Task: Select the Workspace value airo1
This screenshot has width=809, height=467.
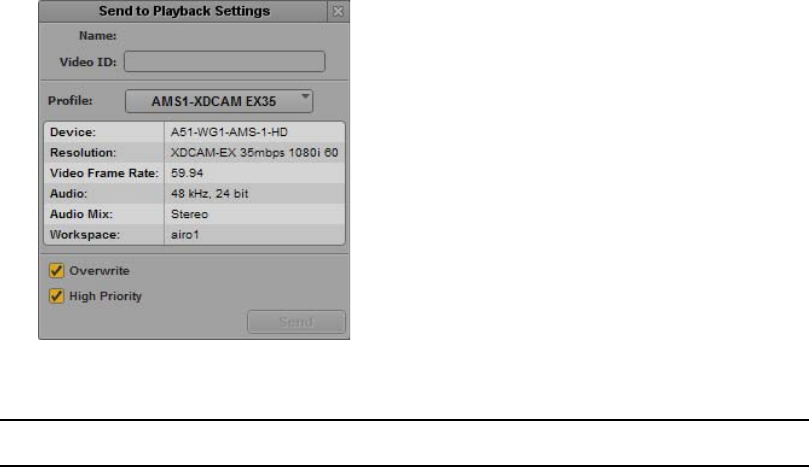Action: tap(185, 235)
